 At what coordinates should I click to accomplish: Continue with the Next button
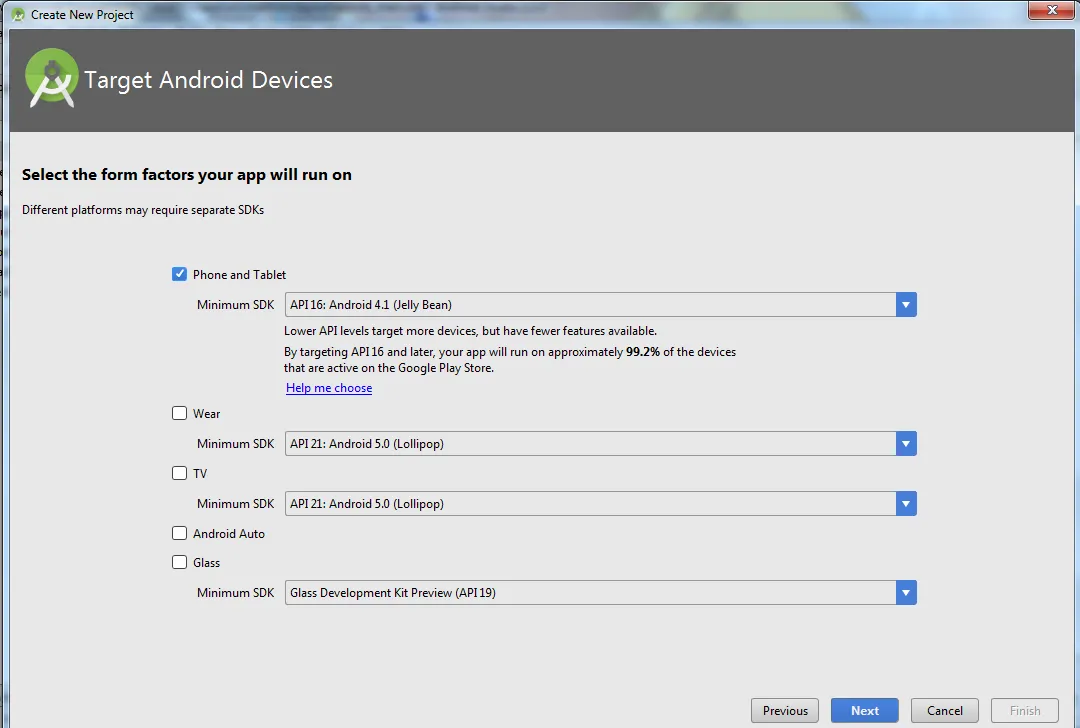(864, 710)
